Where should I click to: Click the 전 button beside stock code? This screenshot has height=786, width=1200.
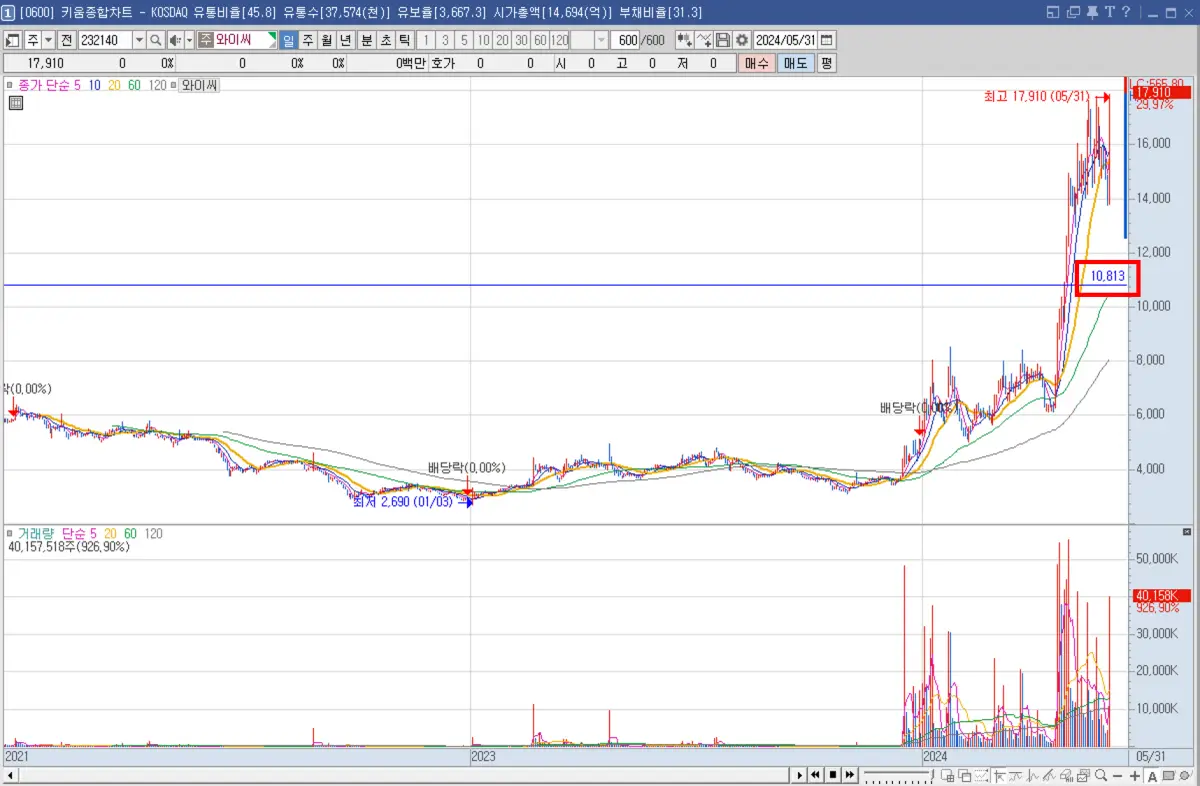coord(66,40)
